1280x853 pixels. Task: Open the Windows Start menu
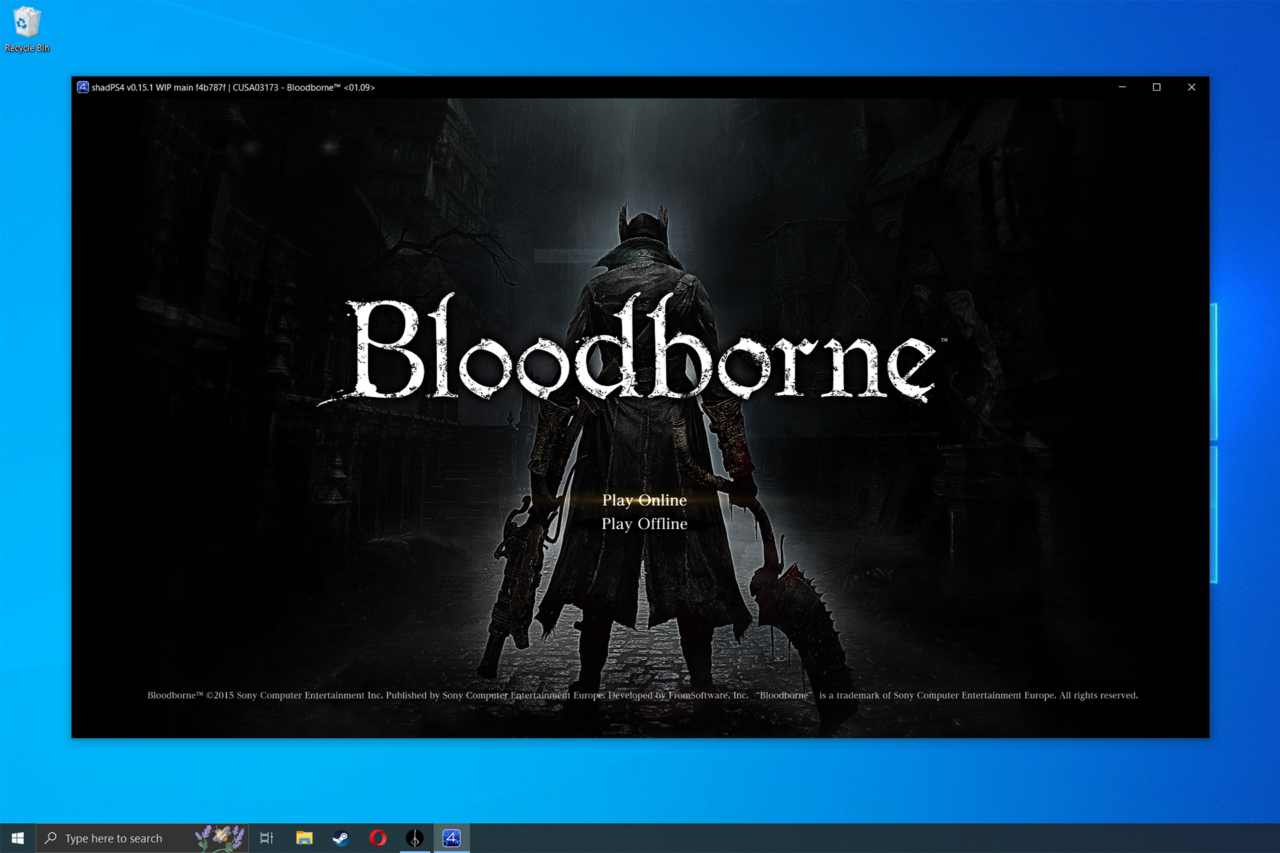(x=17, y=838)
